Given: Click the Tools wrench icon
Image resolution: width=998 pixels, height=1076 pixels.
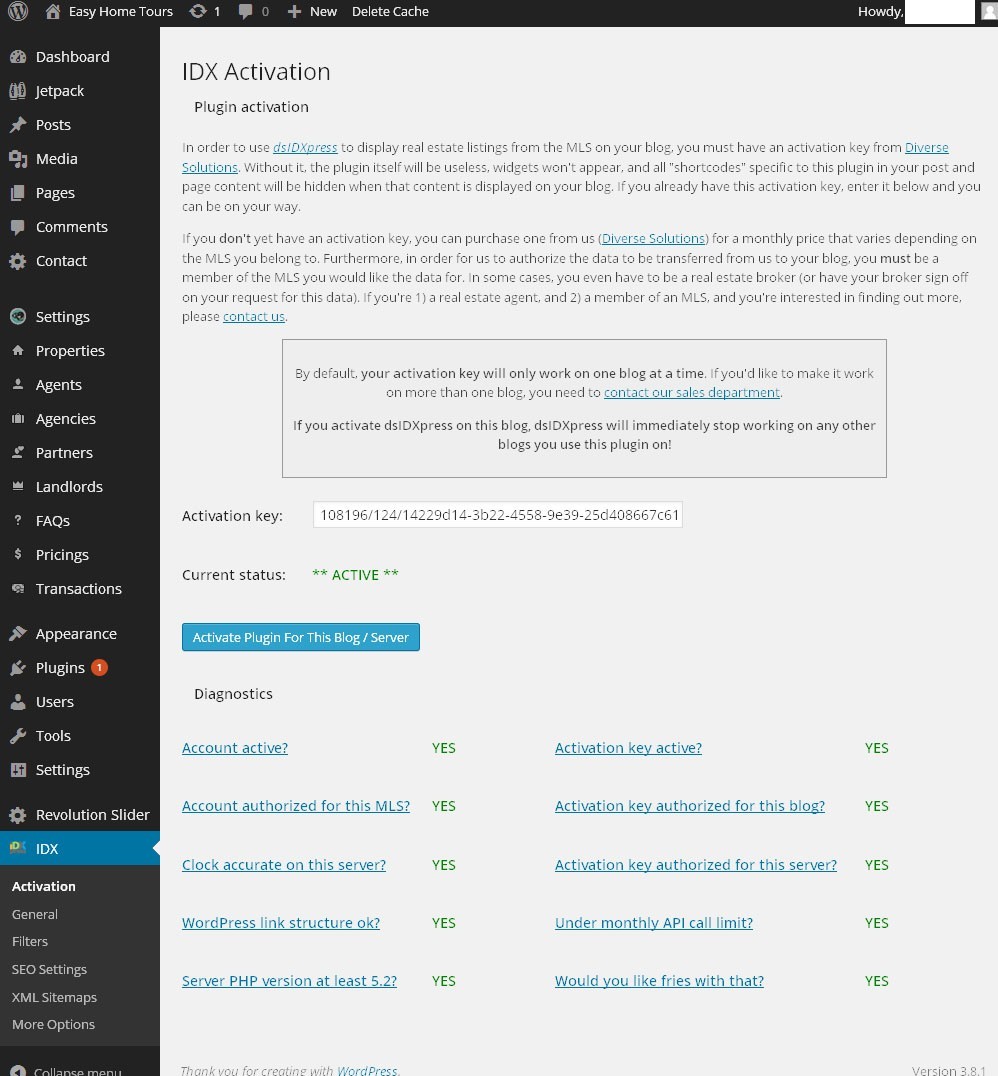Looking at the screenshot, I should 18,736.
